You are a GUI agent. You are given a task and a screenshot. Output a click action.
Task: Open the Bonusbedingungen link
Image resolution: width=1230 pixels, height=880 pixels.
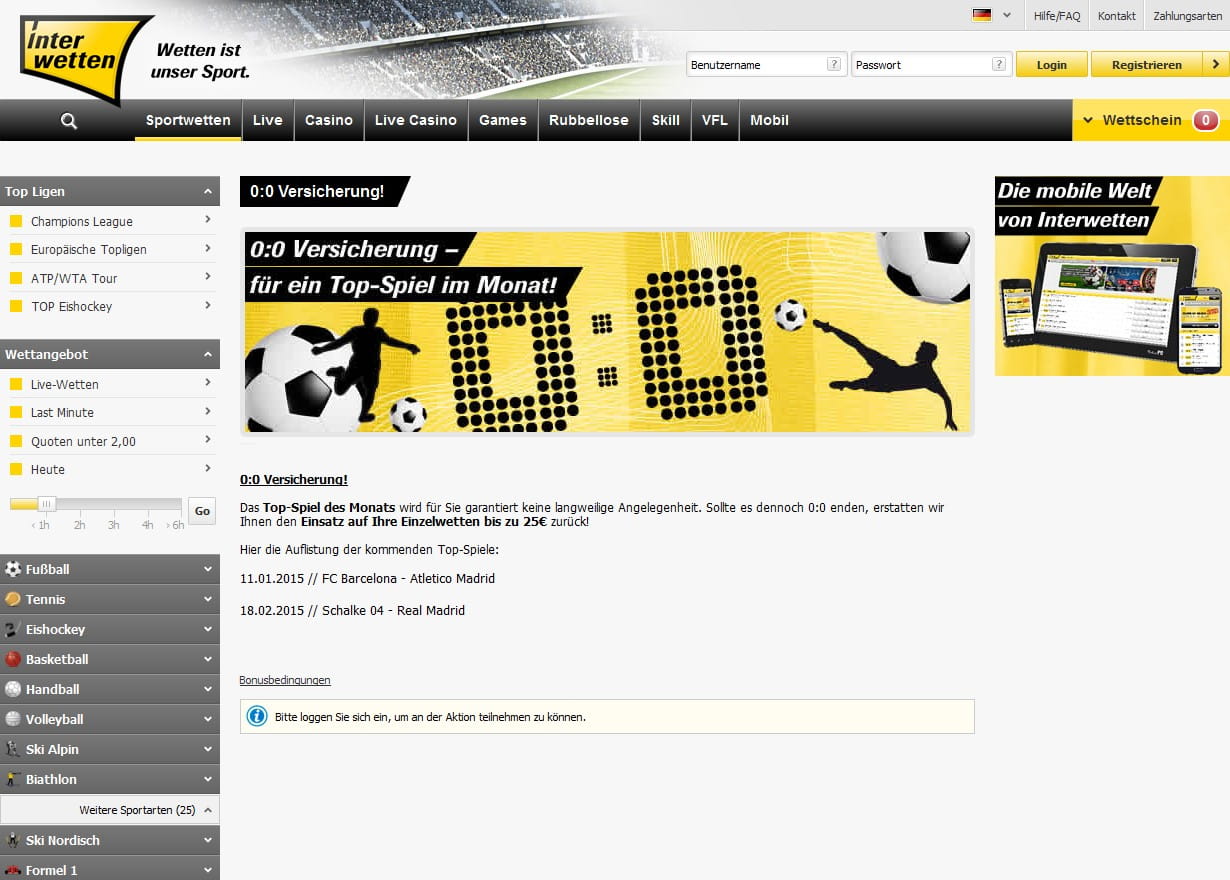(x=285, y=680)
